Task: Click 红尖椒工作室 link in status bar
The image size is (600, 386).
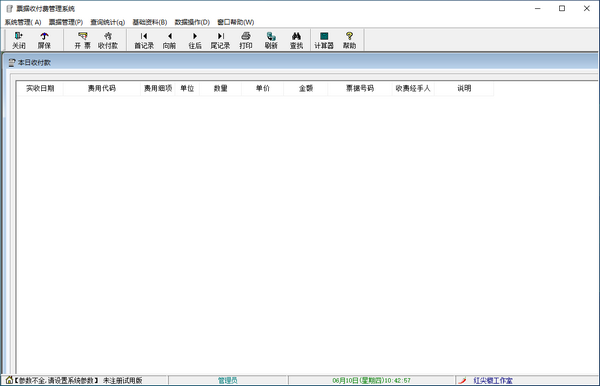Action: 493,380
